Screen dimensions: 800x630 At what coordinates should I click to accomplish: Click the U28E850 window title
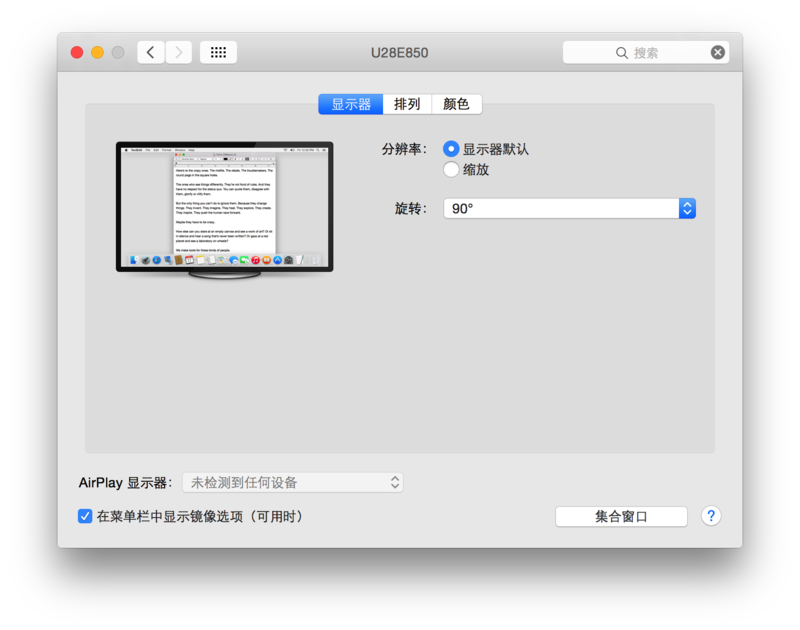point(399,53)
